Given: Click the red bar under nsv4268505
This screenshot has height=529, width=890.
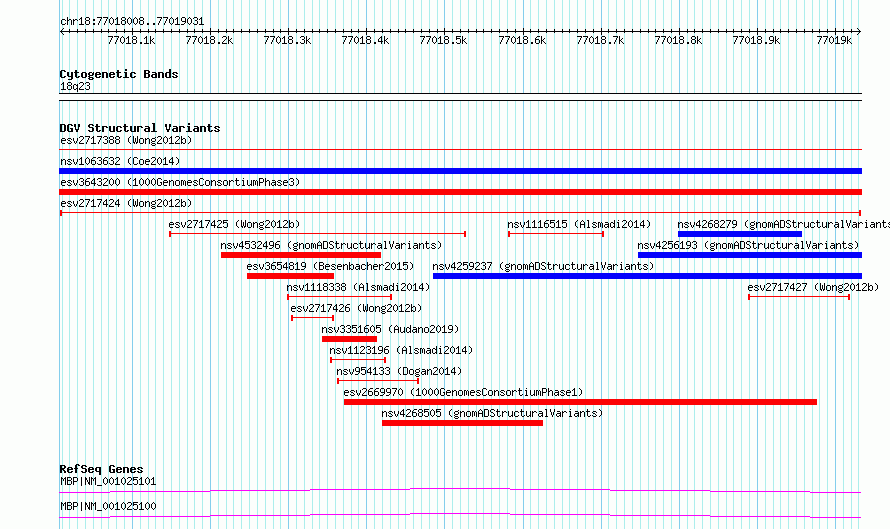Looking at the screenshot, I should coord(462,423).
